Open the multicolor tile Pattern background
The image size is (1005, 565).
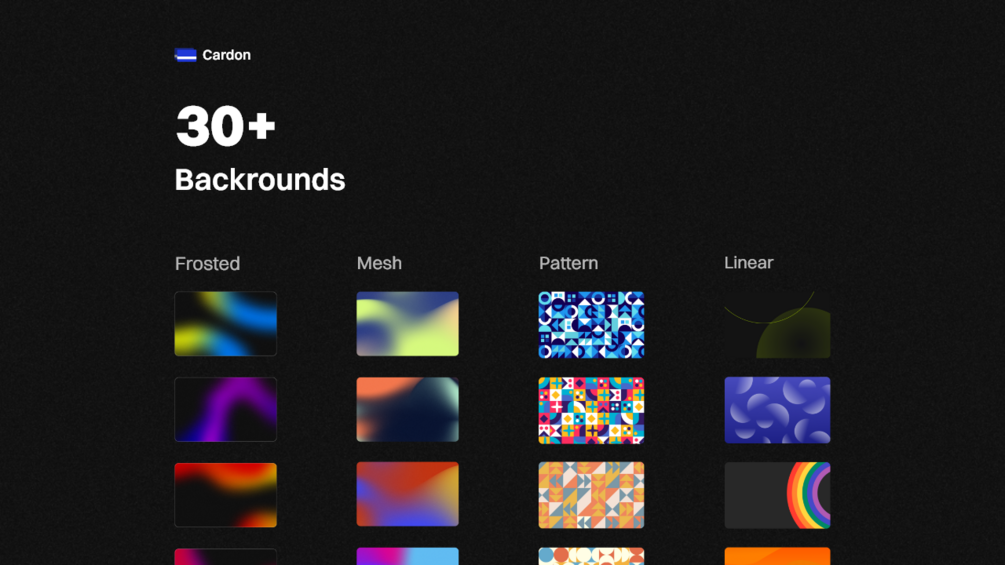pyautogui.click(x=591, y=410)
